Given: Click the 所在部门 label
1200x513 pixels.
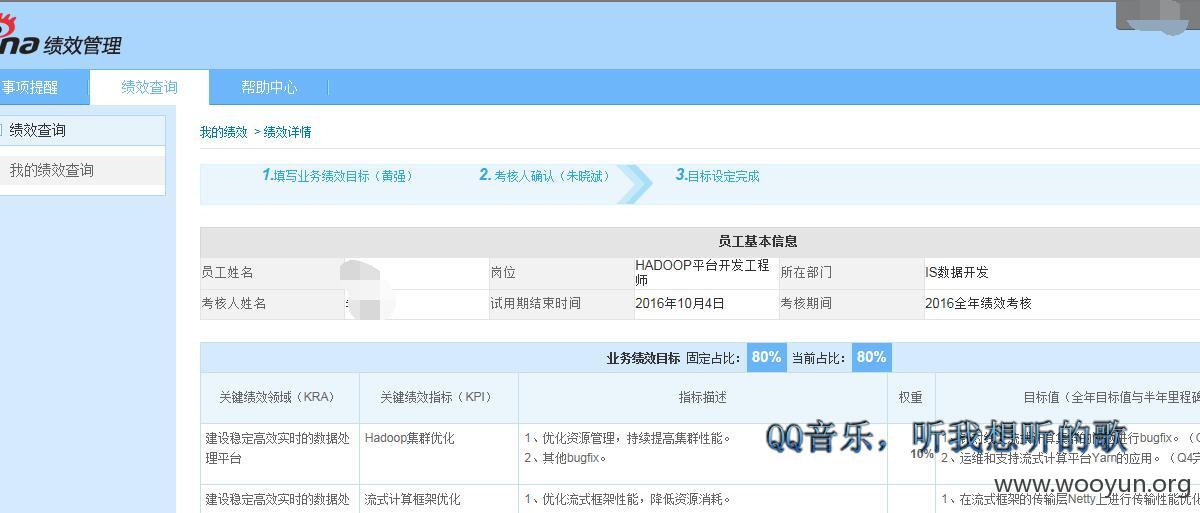Looking at the screenshot, I should 806,272.
